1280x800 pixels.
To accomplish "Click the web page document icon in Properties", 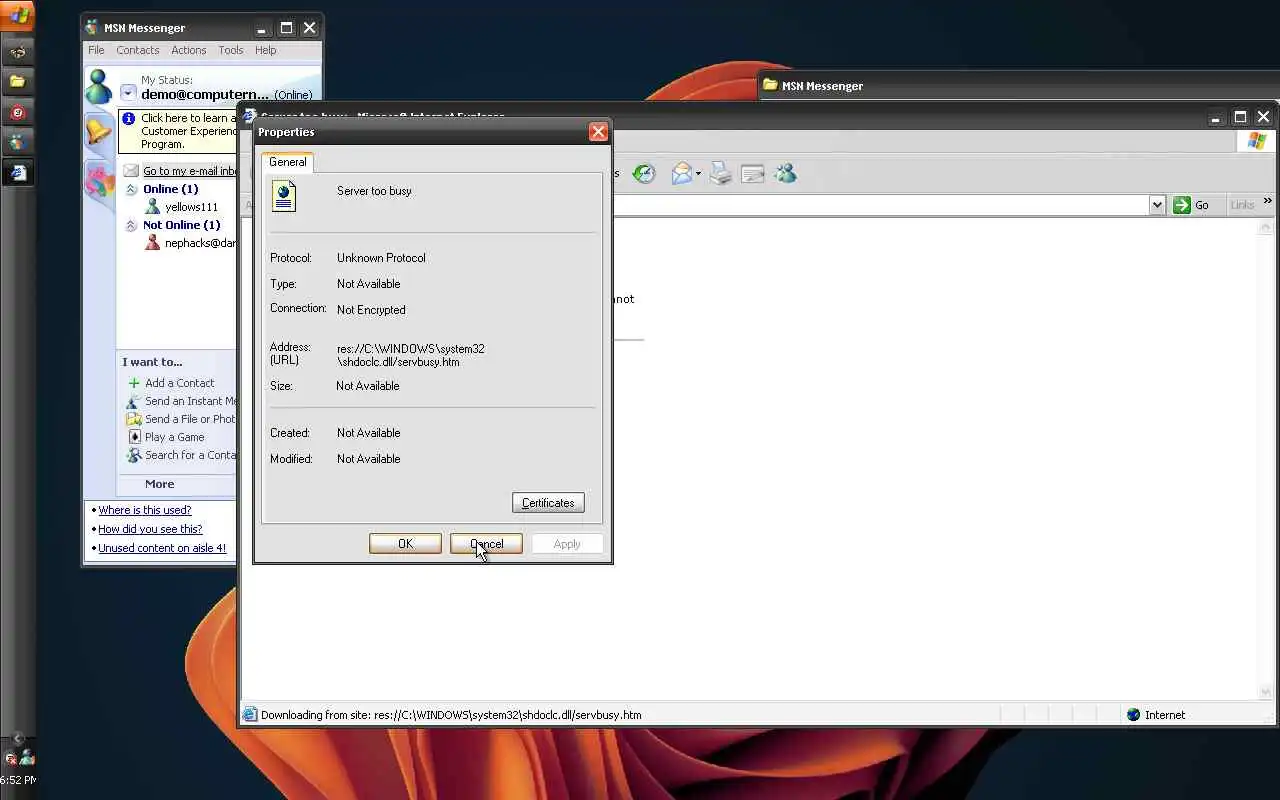I will point(284,196).
